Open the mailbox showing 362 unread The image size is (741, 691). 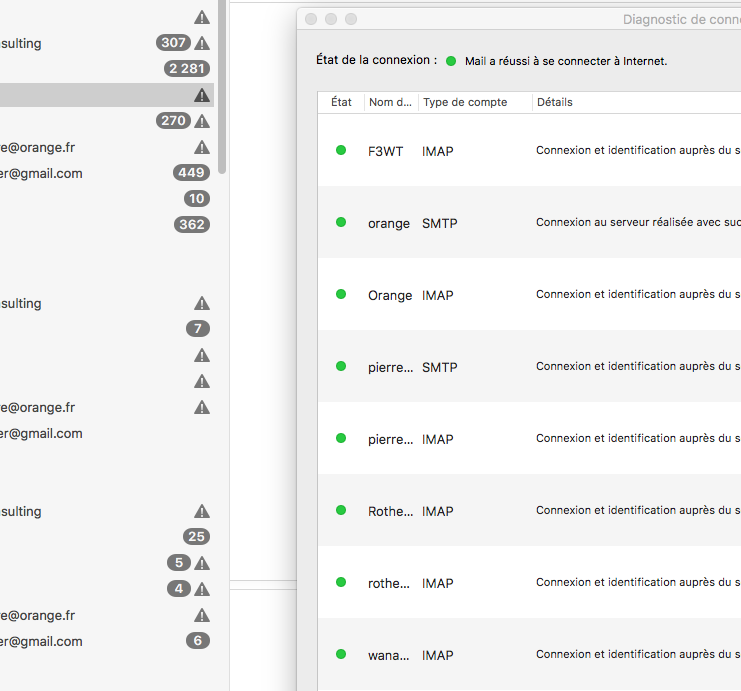click(100, 225)
